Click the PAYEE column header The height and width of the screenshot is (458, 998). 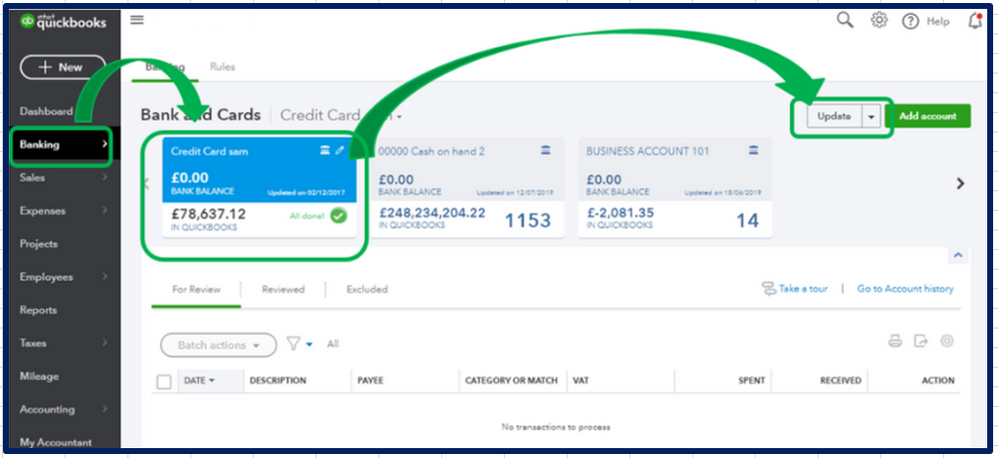(x=370, y=380)
